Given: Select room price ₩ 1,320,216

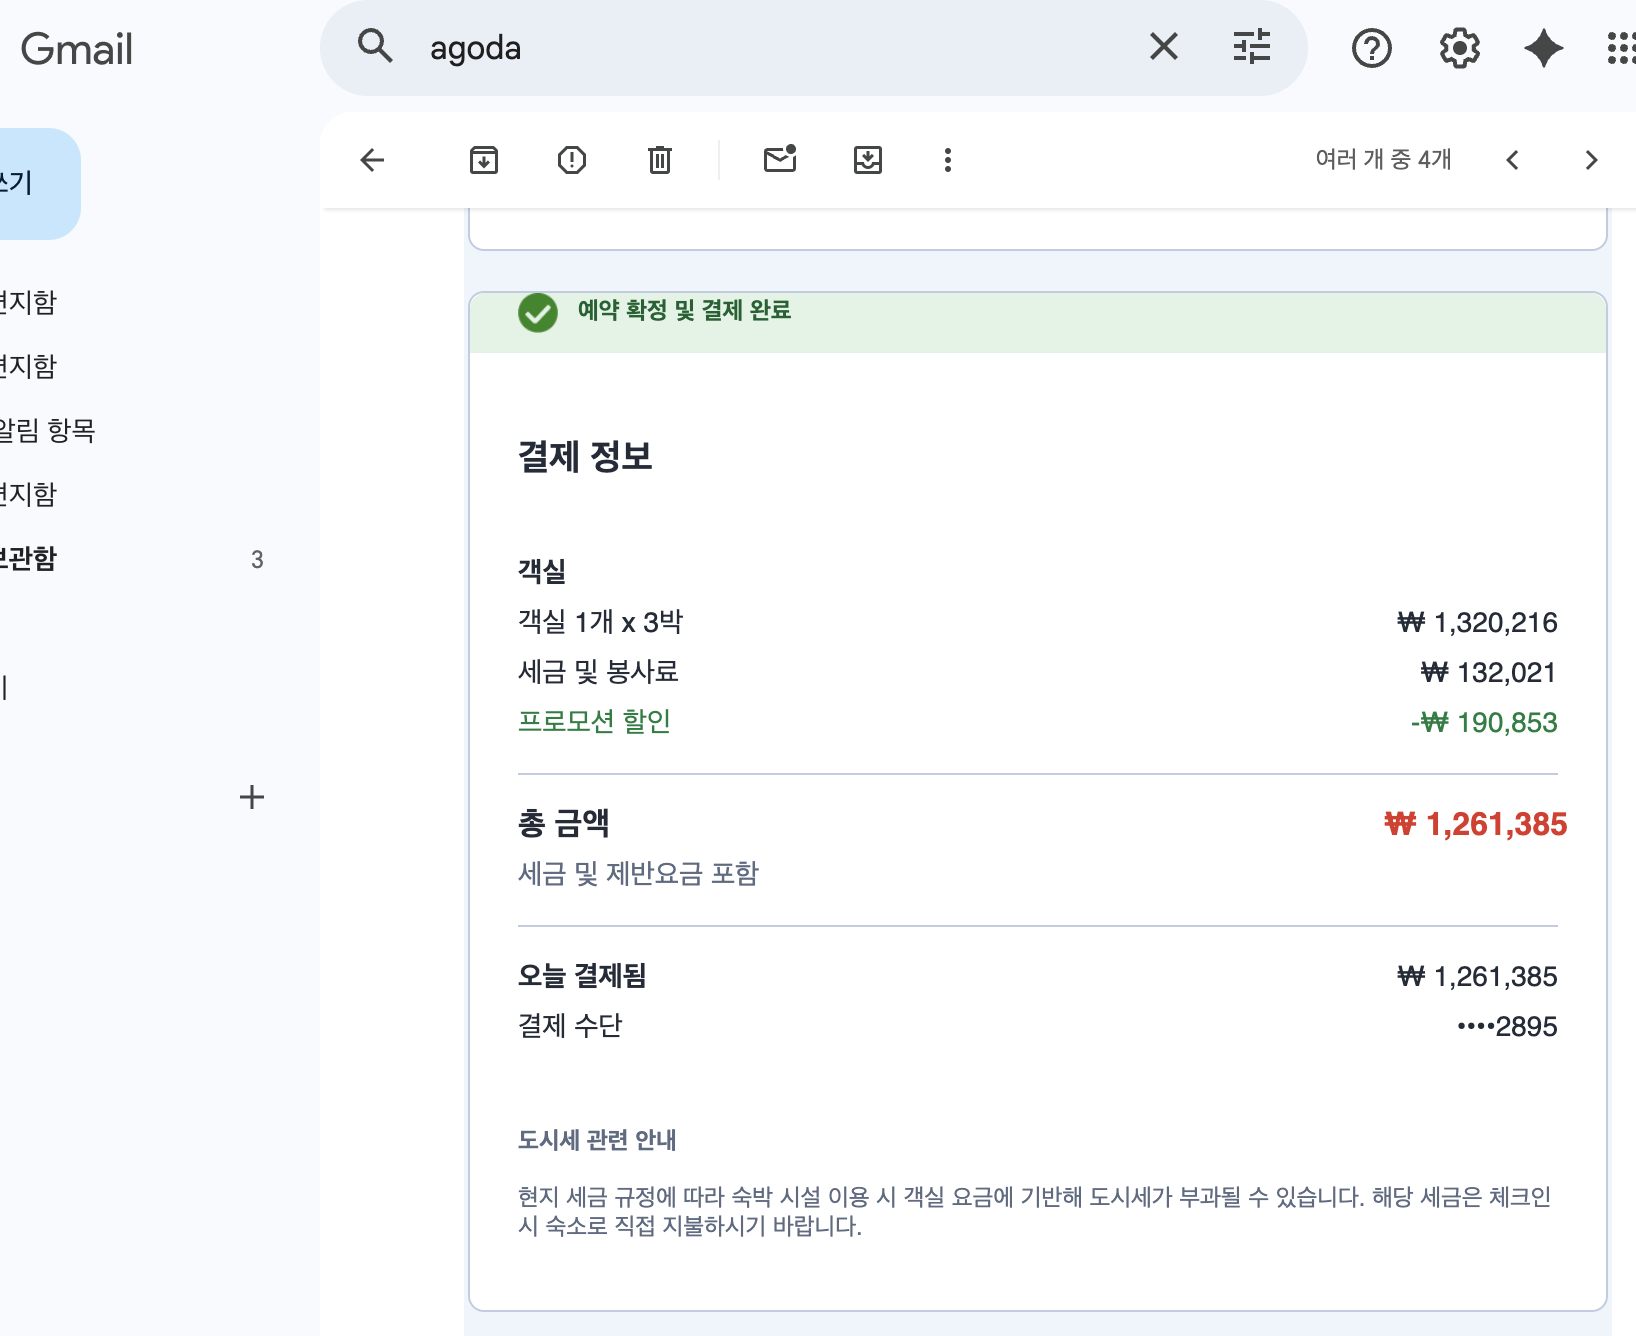Looking at the screenshot, I should [x=1477, y=623].
